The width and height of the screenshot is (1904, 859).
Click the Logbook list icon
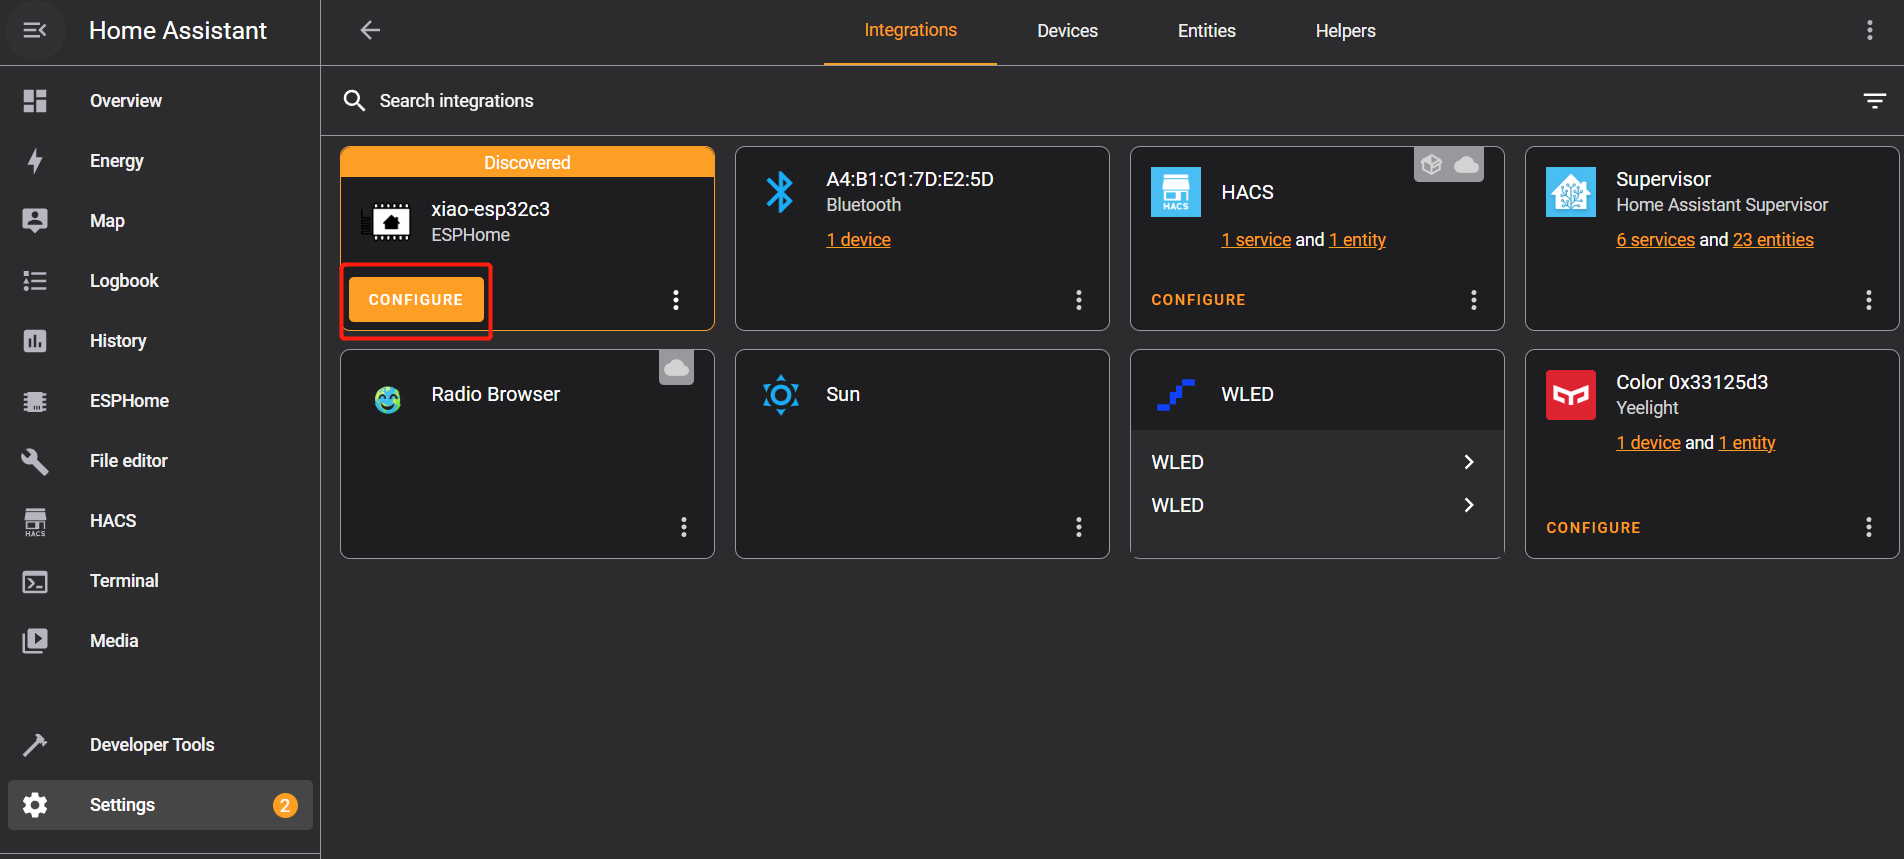tap(35, 281)
